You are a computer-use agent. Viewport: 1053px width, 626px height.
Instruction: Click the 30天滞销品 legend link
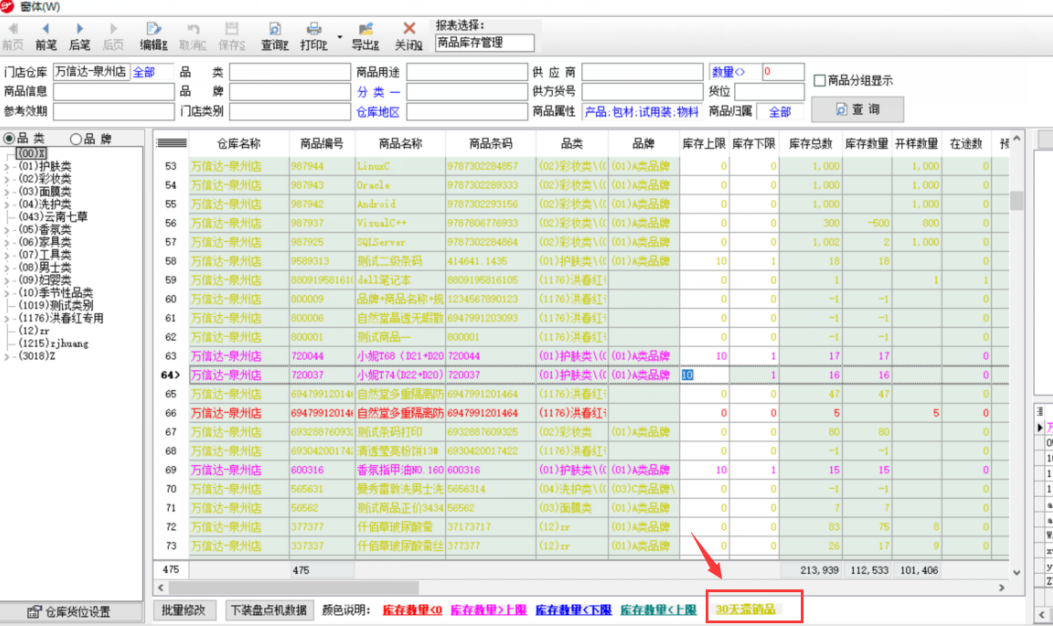click(745, 609)
